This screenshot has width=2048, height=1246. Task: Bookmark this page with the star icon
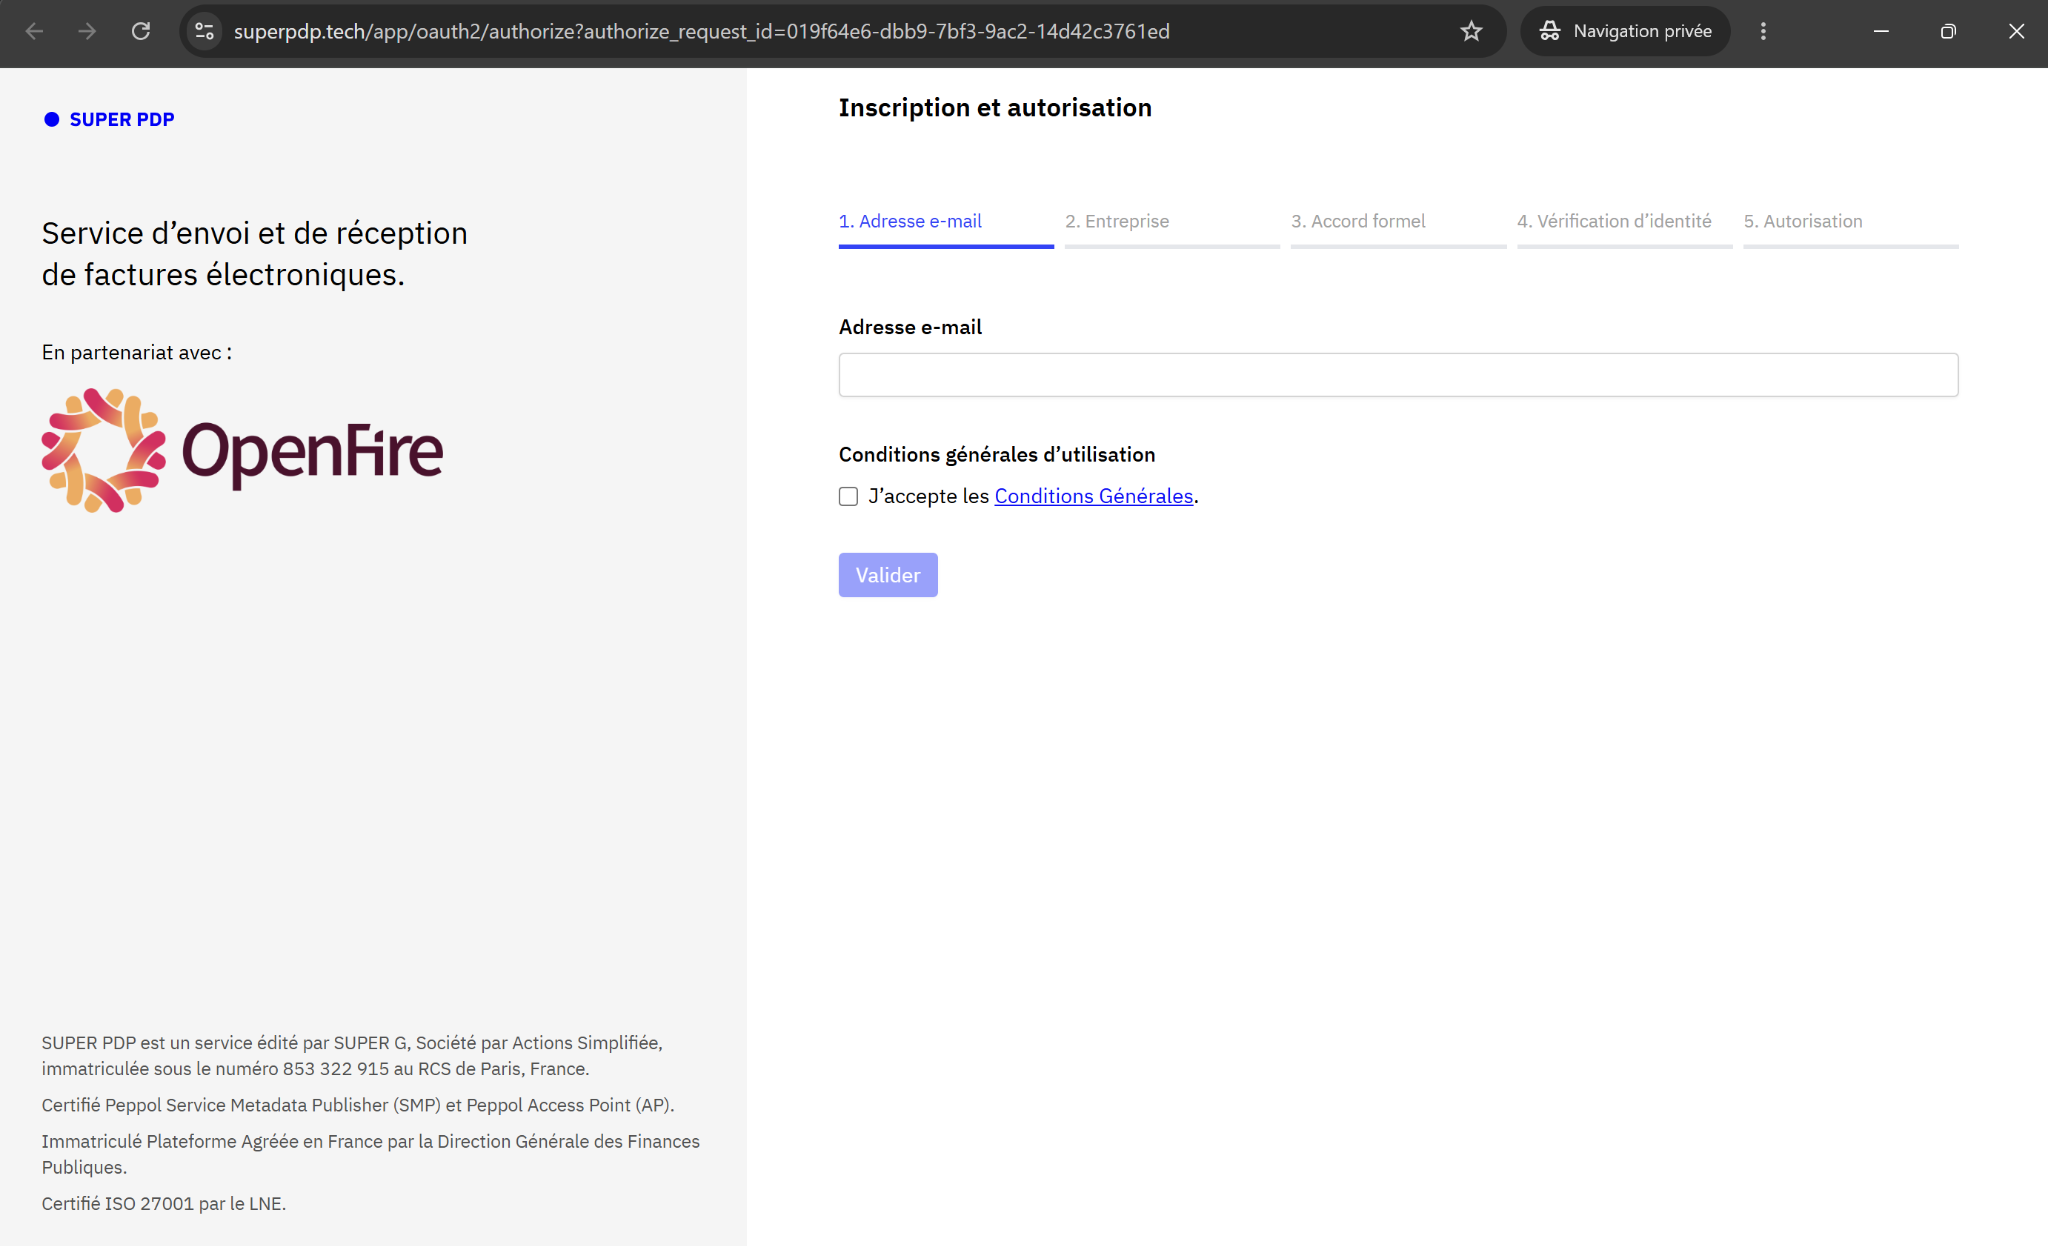tap(1471, 31)
